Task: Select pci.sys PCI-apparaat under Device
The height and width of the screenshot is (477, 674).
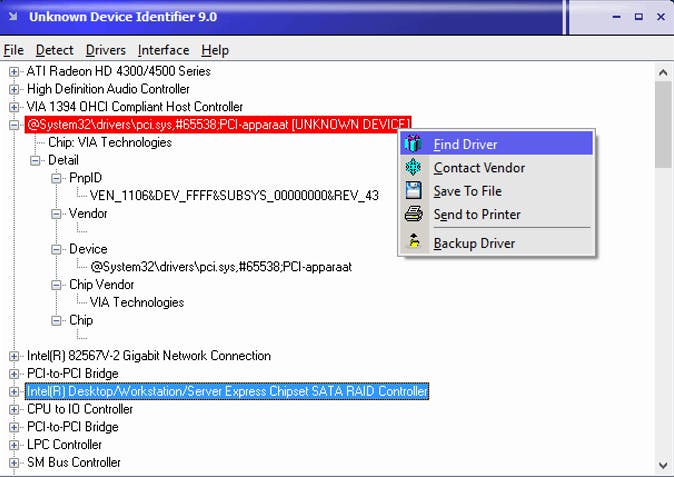Action: tap(221, 267)
